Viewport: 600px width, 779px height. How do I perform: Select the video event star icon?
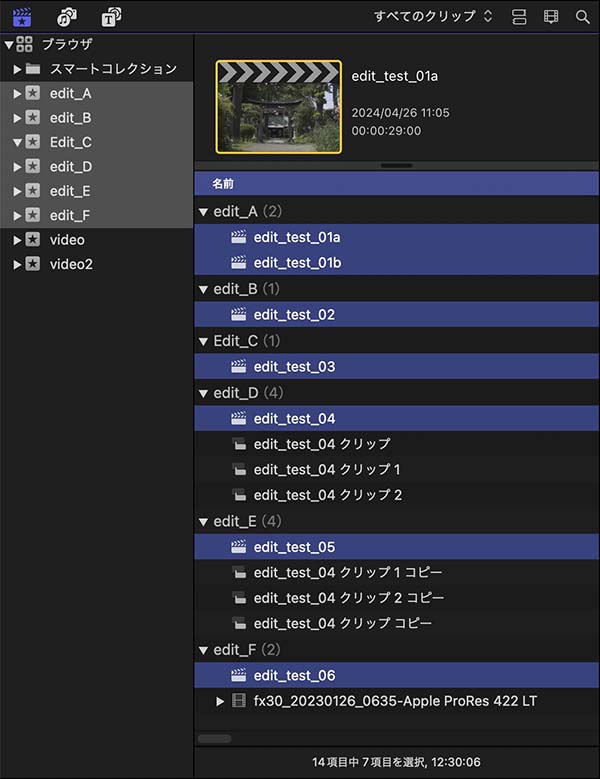(33, 239)
